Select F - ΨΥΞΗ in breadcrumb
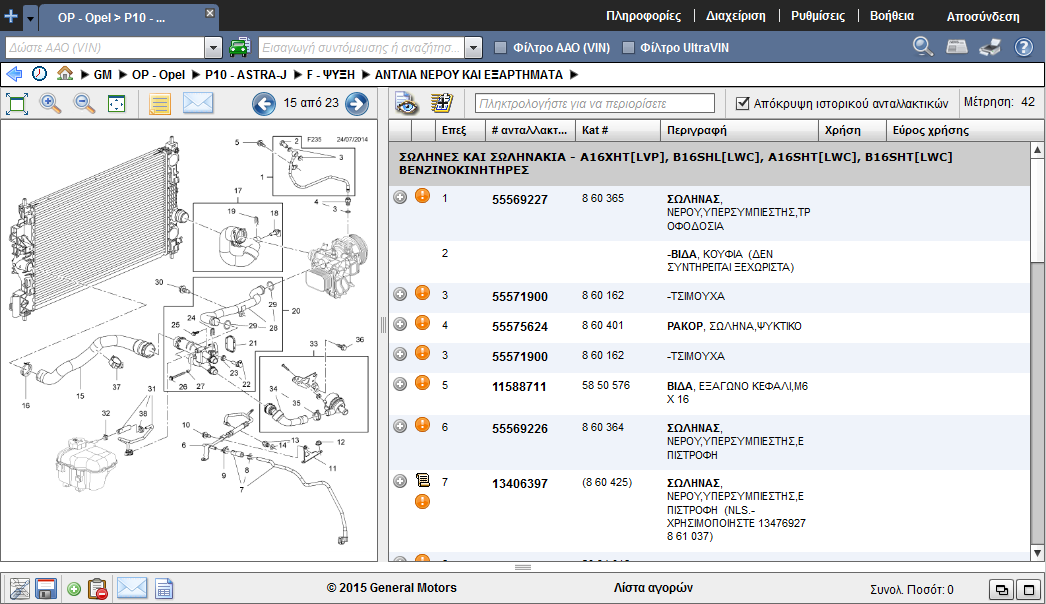 pyautogui.click(x=330, y=75)
